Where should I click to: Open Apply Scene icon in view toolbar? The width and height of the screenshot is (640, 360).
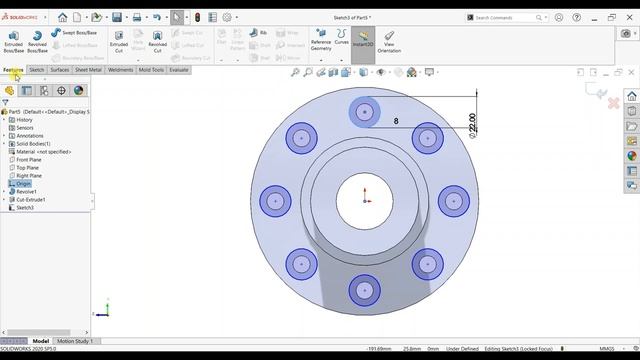pos(411,72)
